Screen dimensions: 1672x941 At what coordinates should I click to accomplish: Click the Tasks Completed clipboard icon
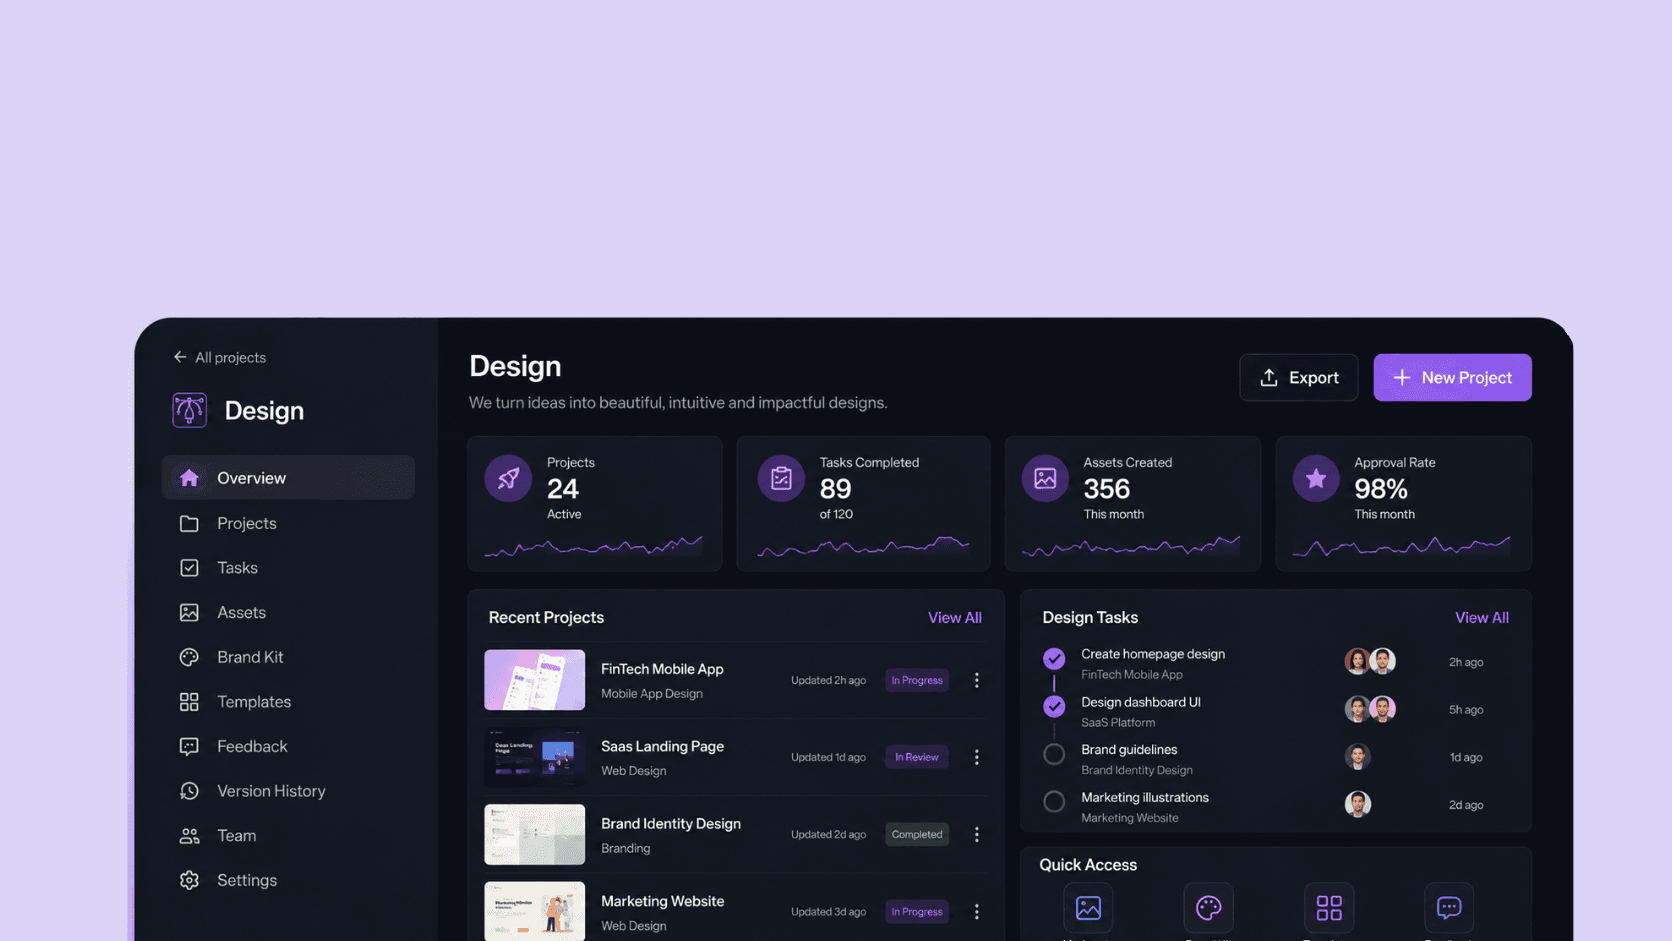(x=781, y=478)
